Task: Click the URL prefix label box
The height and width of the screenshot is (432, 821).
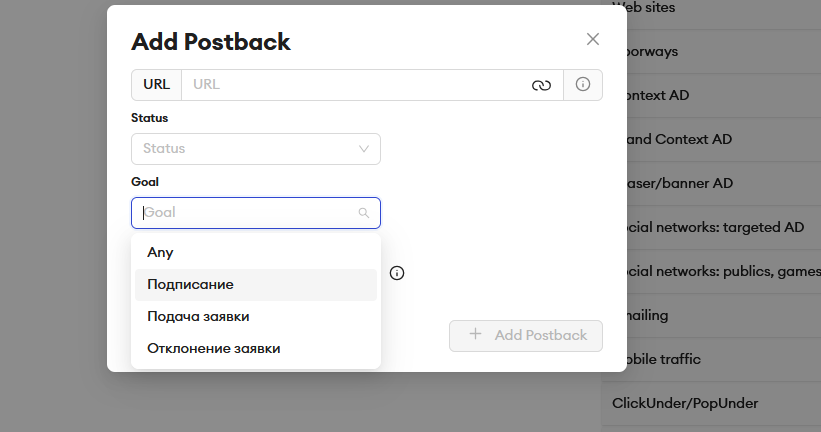Action: tap(157, 85)
